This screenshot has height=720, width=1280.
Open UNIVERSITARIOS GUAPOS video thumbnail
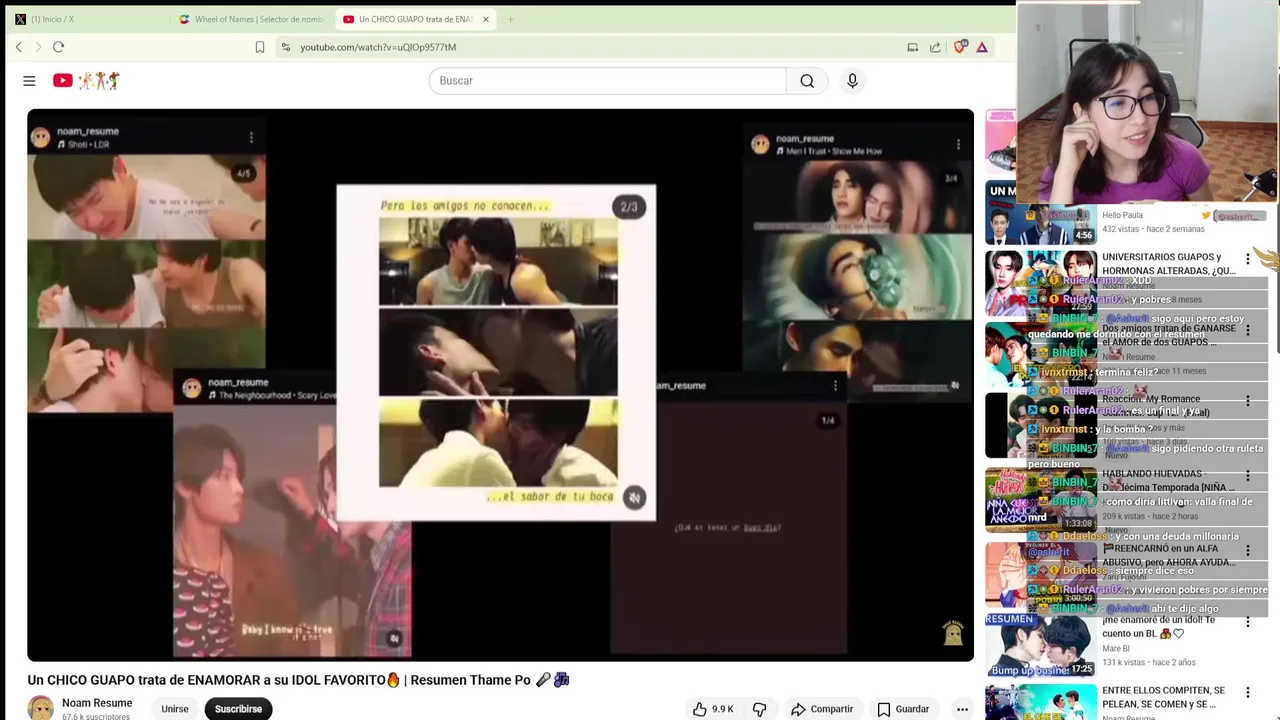coord(1040,283)
